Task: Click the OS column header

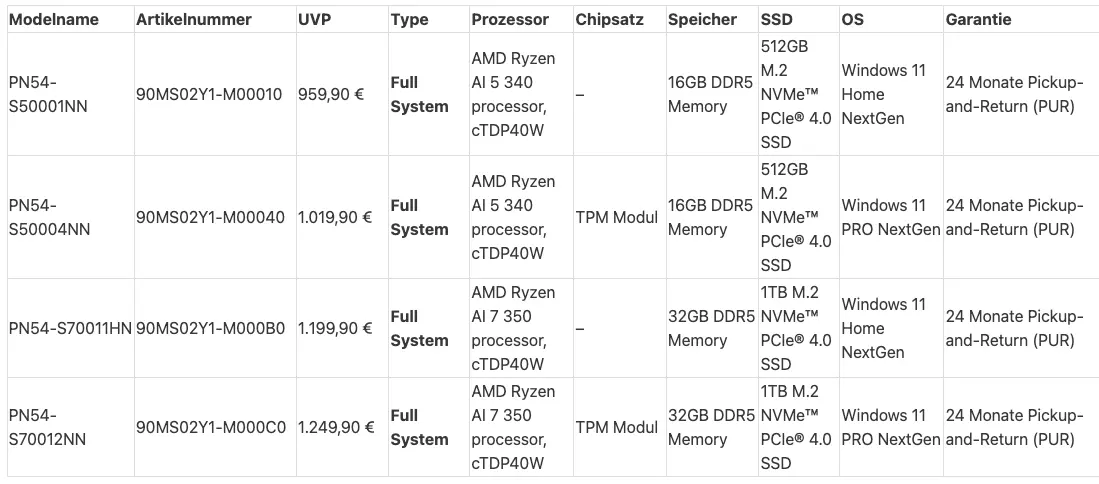Action: (852, 20)
